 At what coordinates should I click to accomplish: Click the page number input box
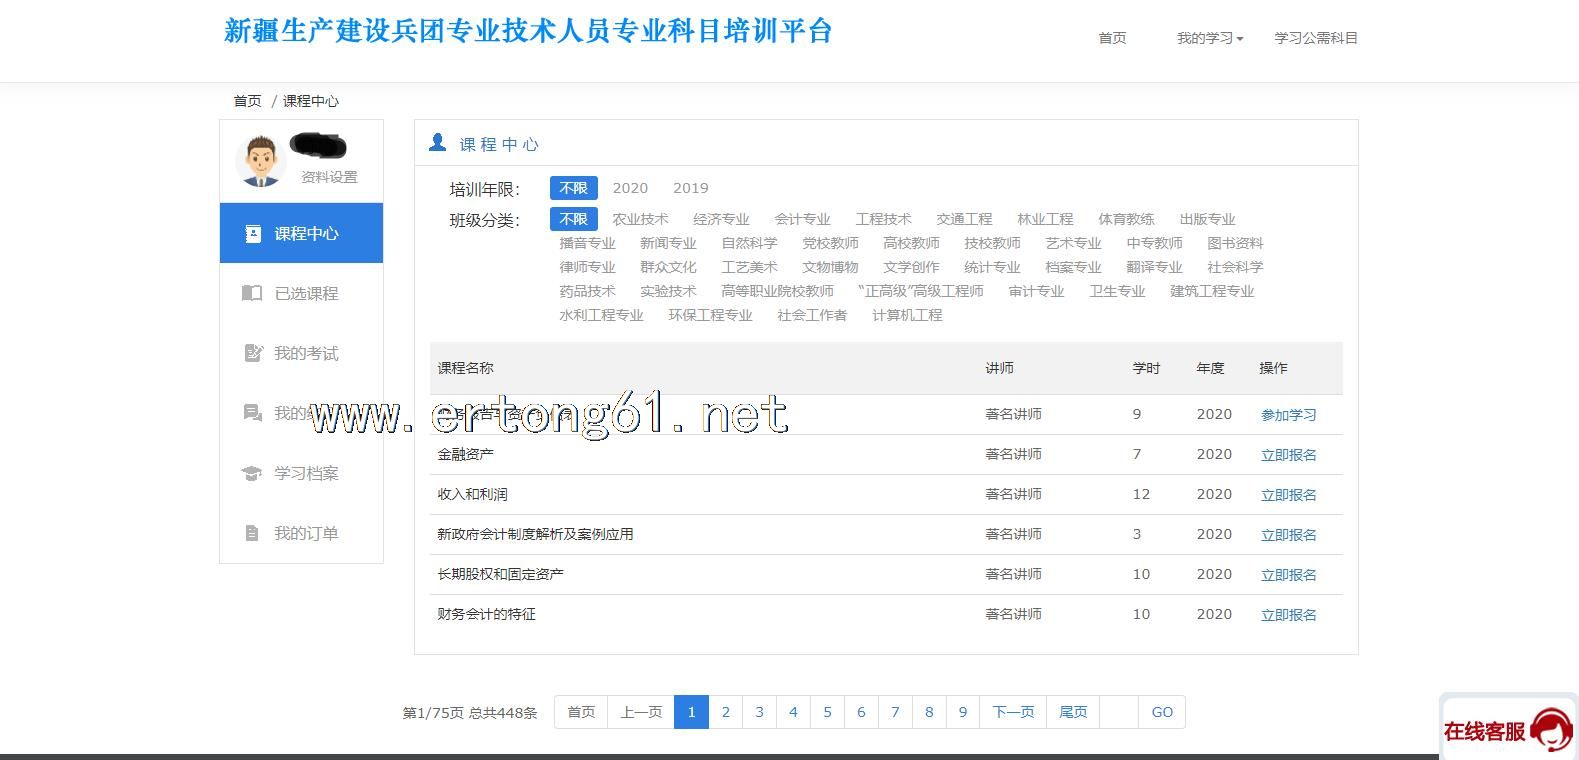tap(1118, 712)
